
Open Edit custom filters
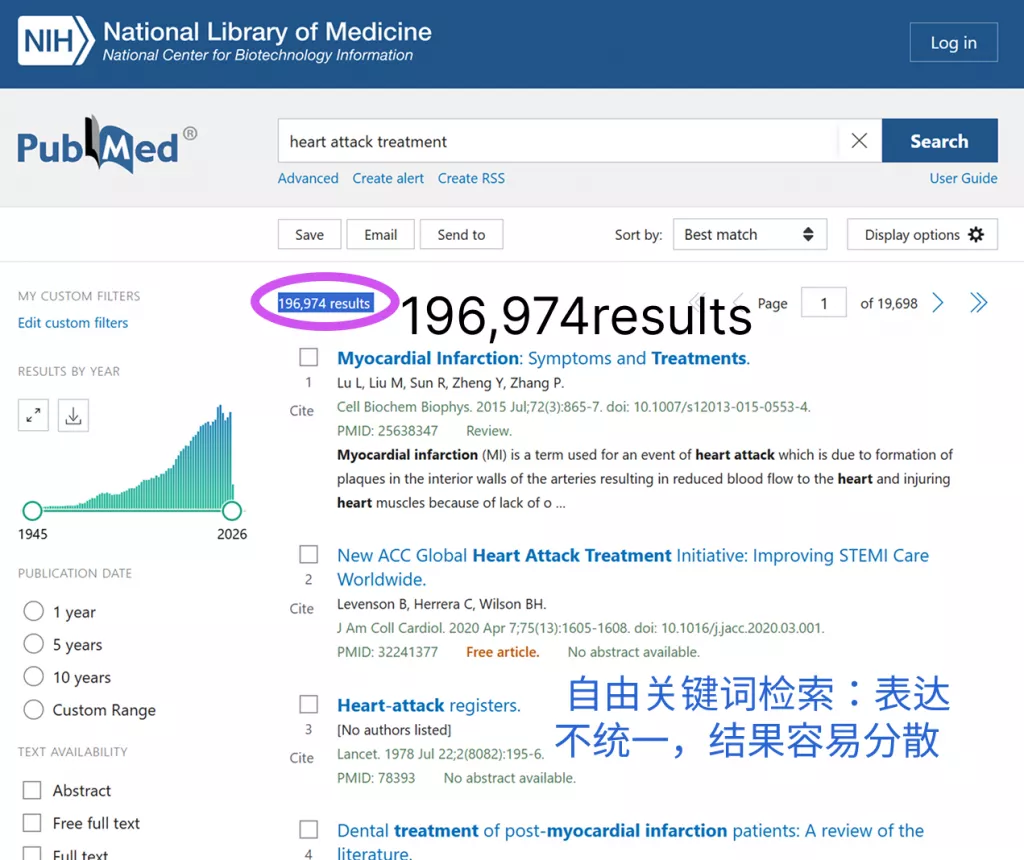point(72,322)
